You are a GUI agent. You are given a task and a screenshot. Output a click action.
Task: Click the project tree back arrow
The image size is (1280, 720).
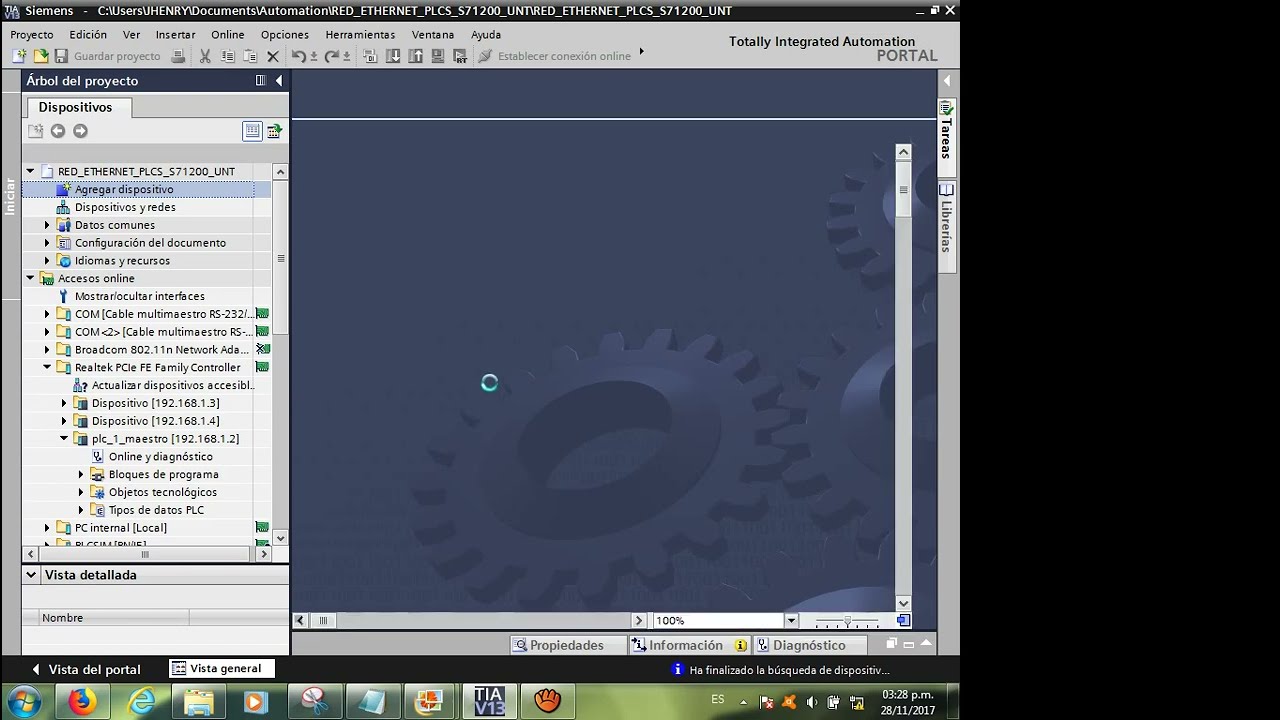pos(58,131)
